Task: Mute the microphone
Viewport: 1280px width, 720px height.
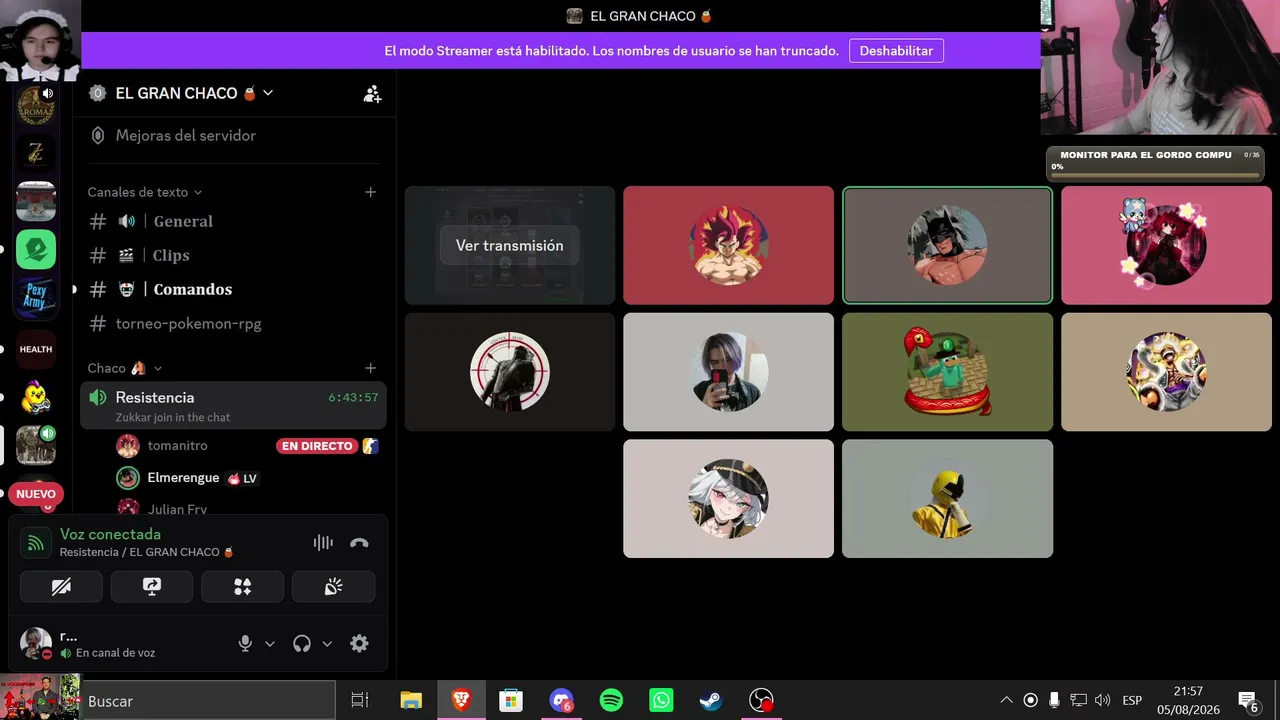Action: [x=245, y=644]
